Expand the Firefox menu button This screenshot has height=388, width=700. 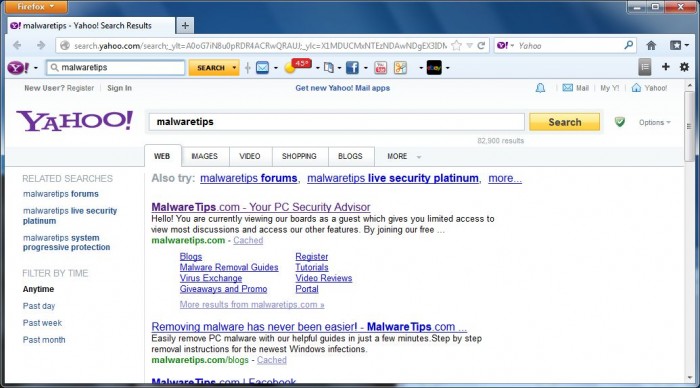click(x=36, y=6)
